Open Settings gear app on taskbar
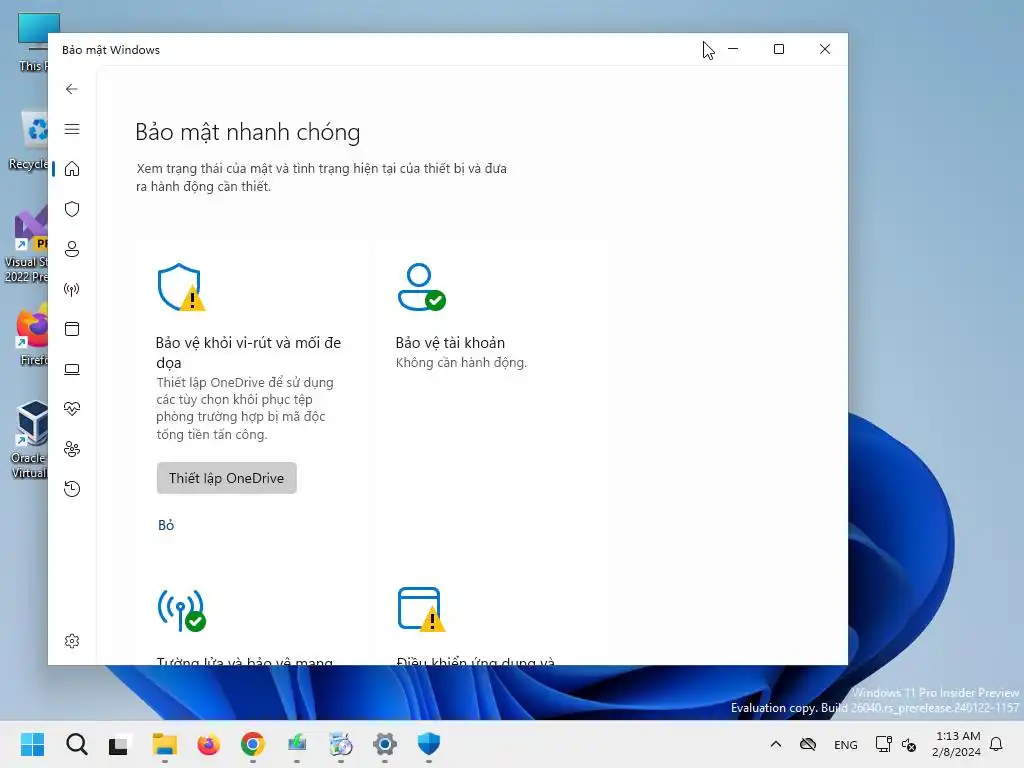Viewport: 1024px width, 768px height. [x=385, y=744]
